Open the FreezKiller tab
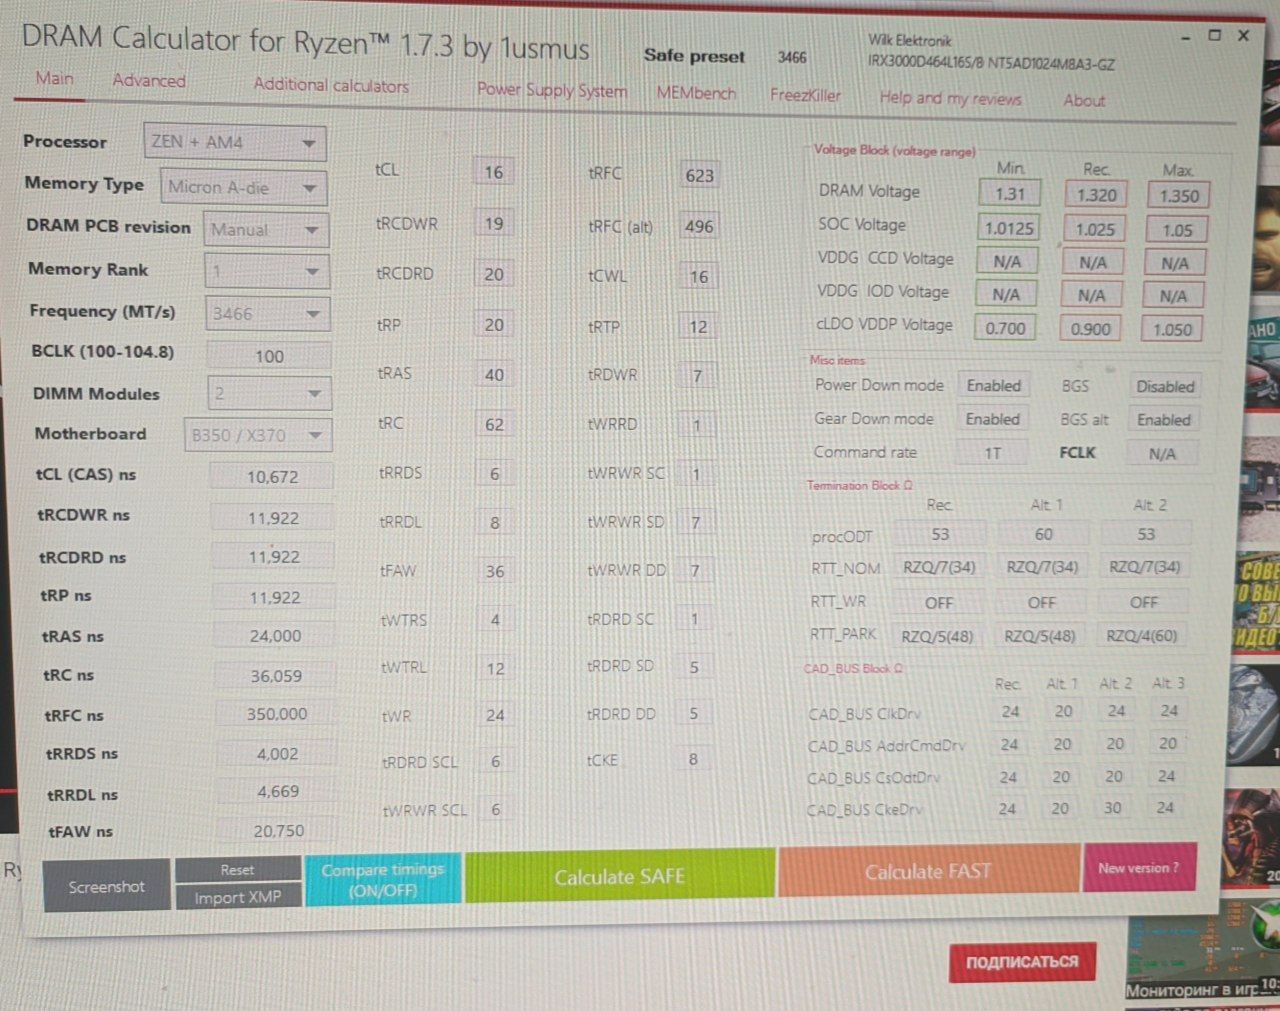 point(805,95)
